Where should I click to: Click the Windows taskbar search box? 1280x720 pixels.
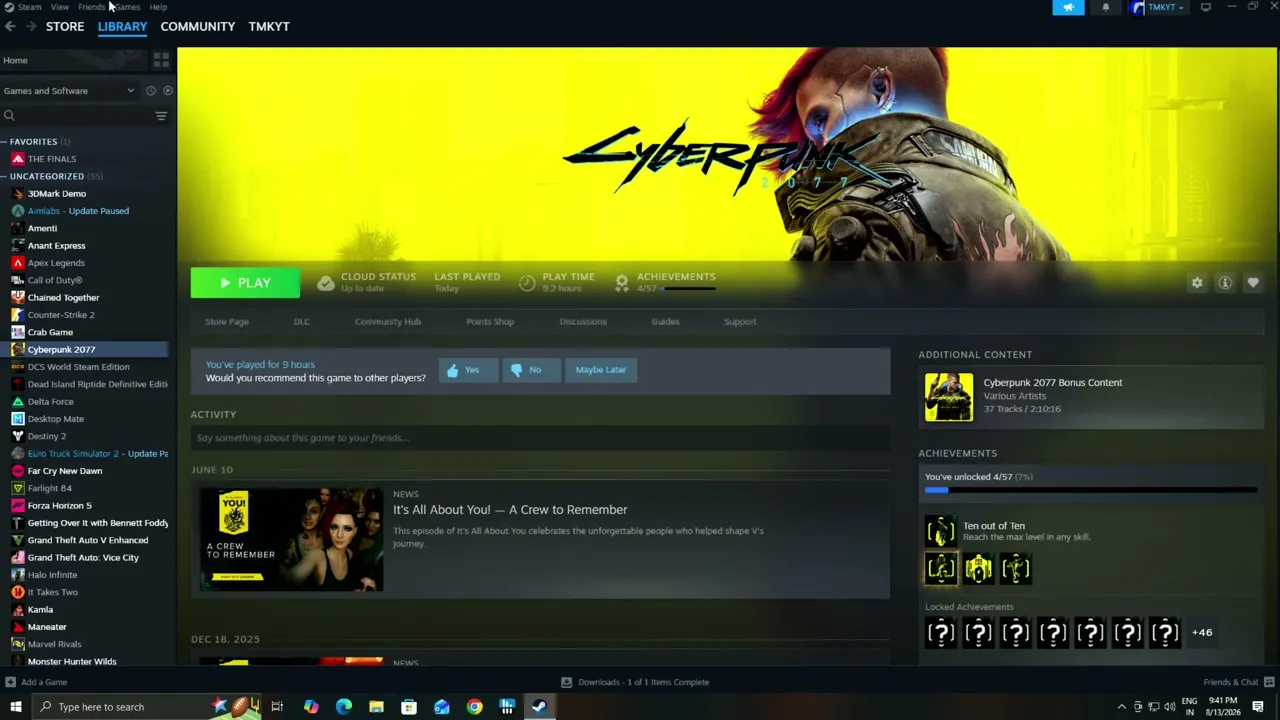point(147,707)
